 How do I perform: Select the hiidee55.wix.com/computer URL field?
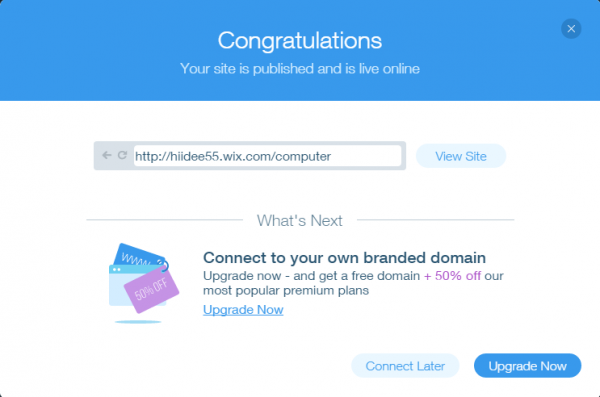coord(267,156)
